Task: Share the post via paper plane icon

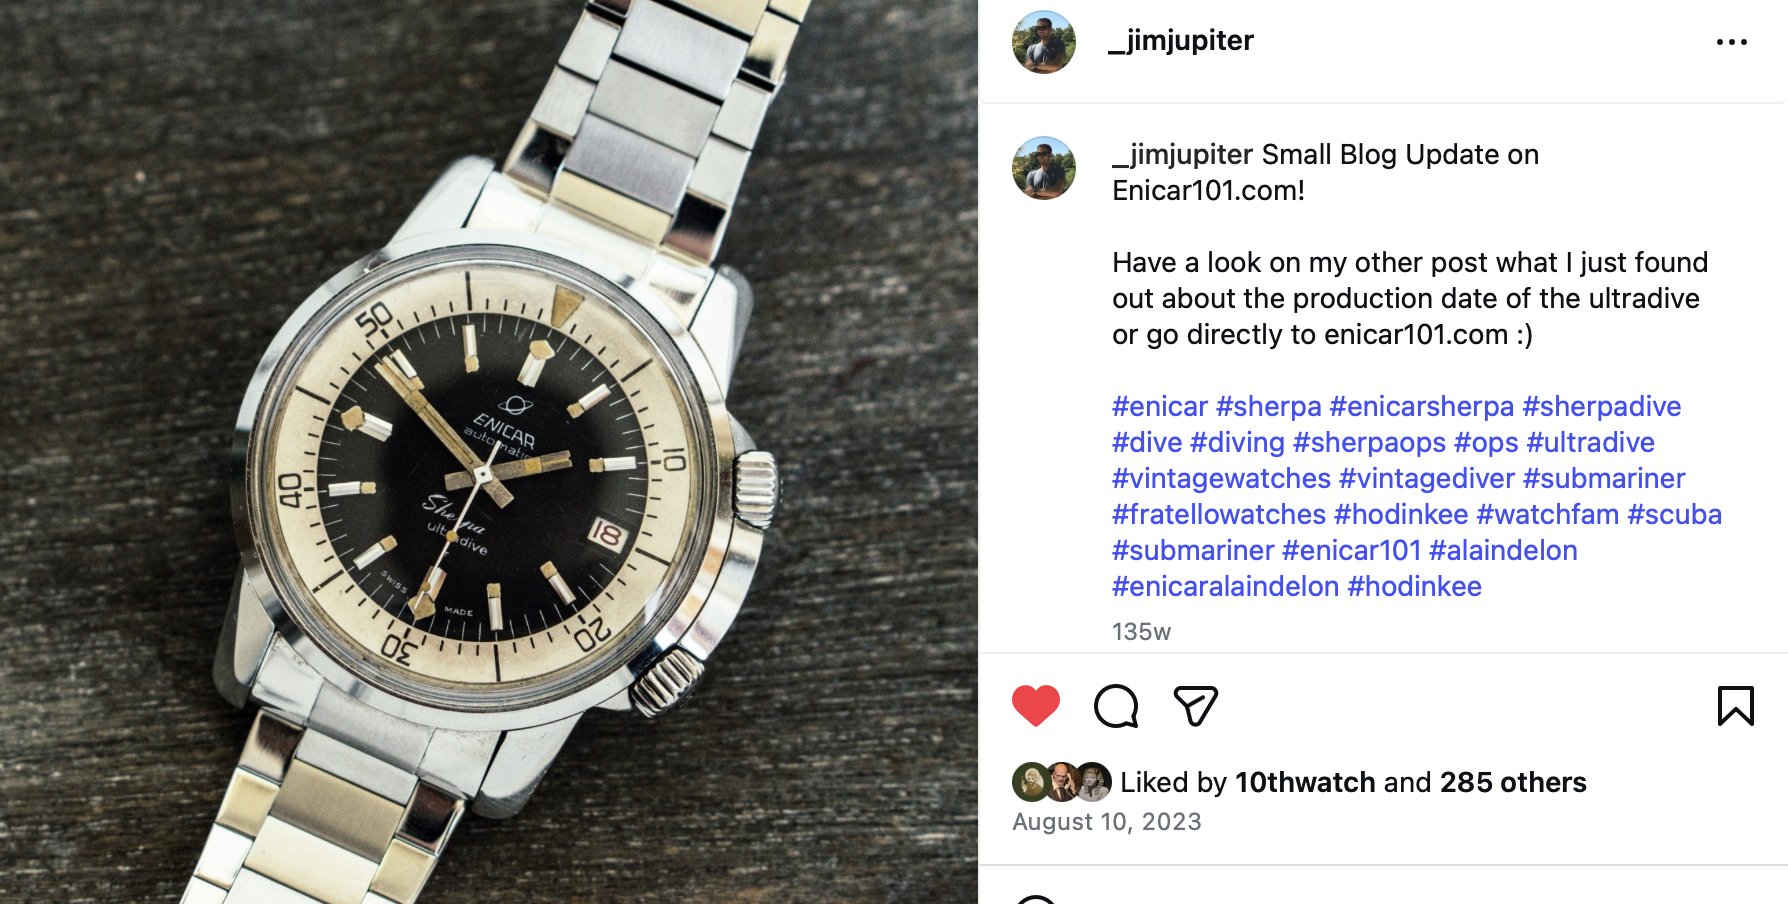Action: click(x=1195, y=706)
